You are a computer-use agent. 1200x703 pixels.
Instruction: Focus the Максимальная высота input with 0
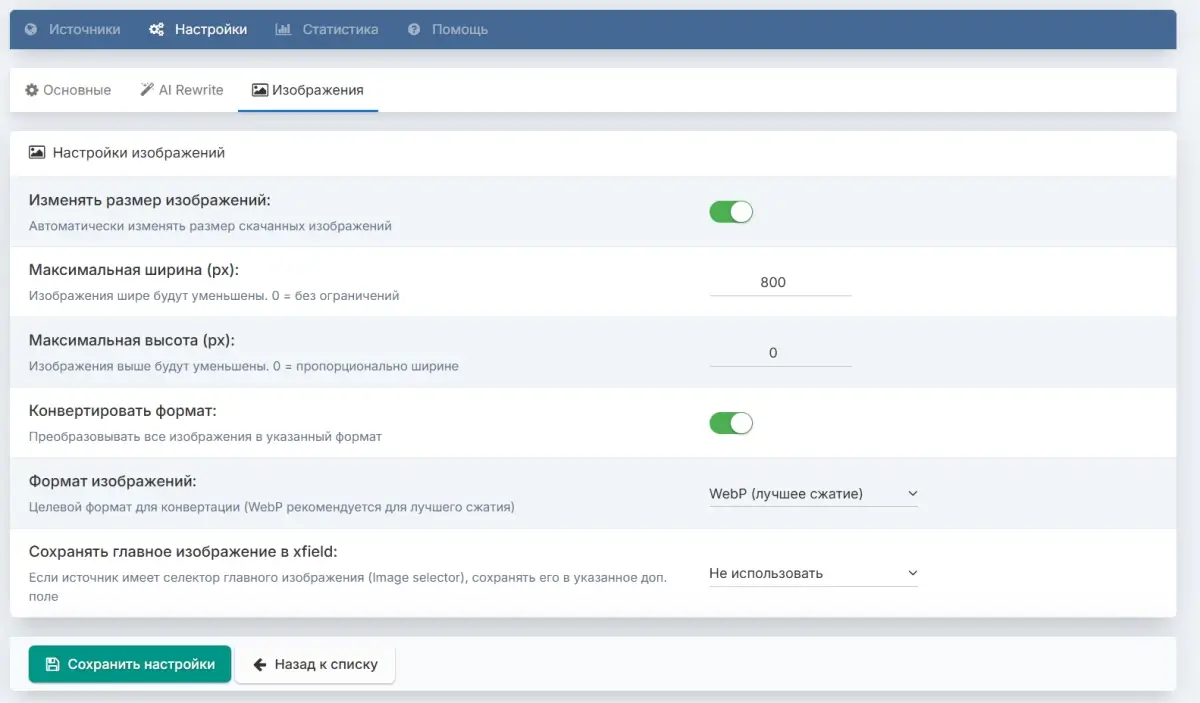click(x=780, y=353)
